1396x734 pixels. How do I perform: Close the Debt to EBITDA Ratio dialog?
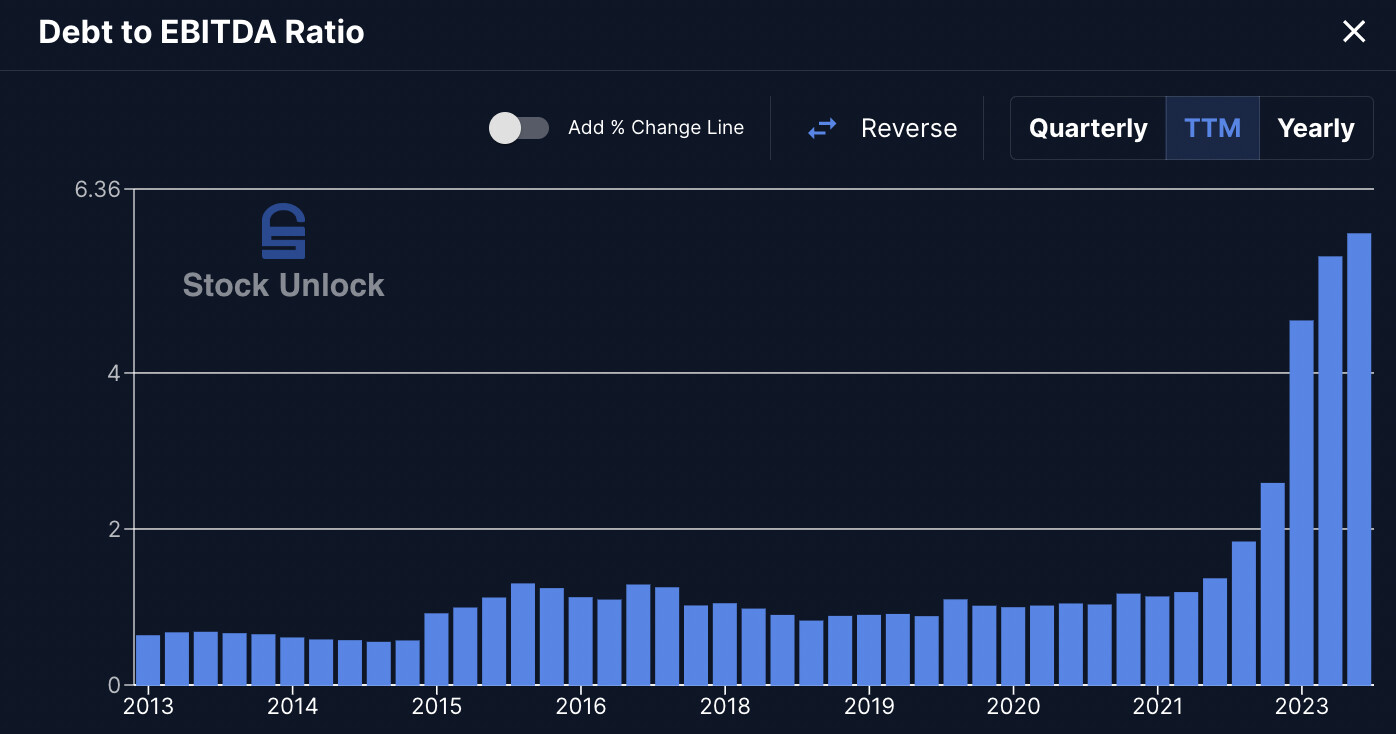tap(1353, 32)
